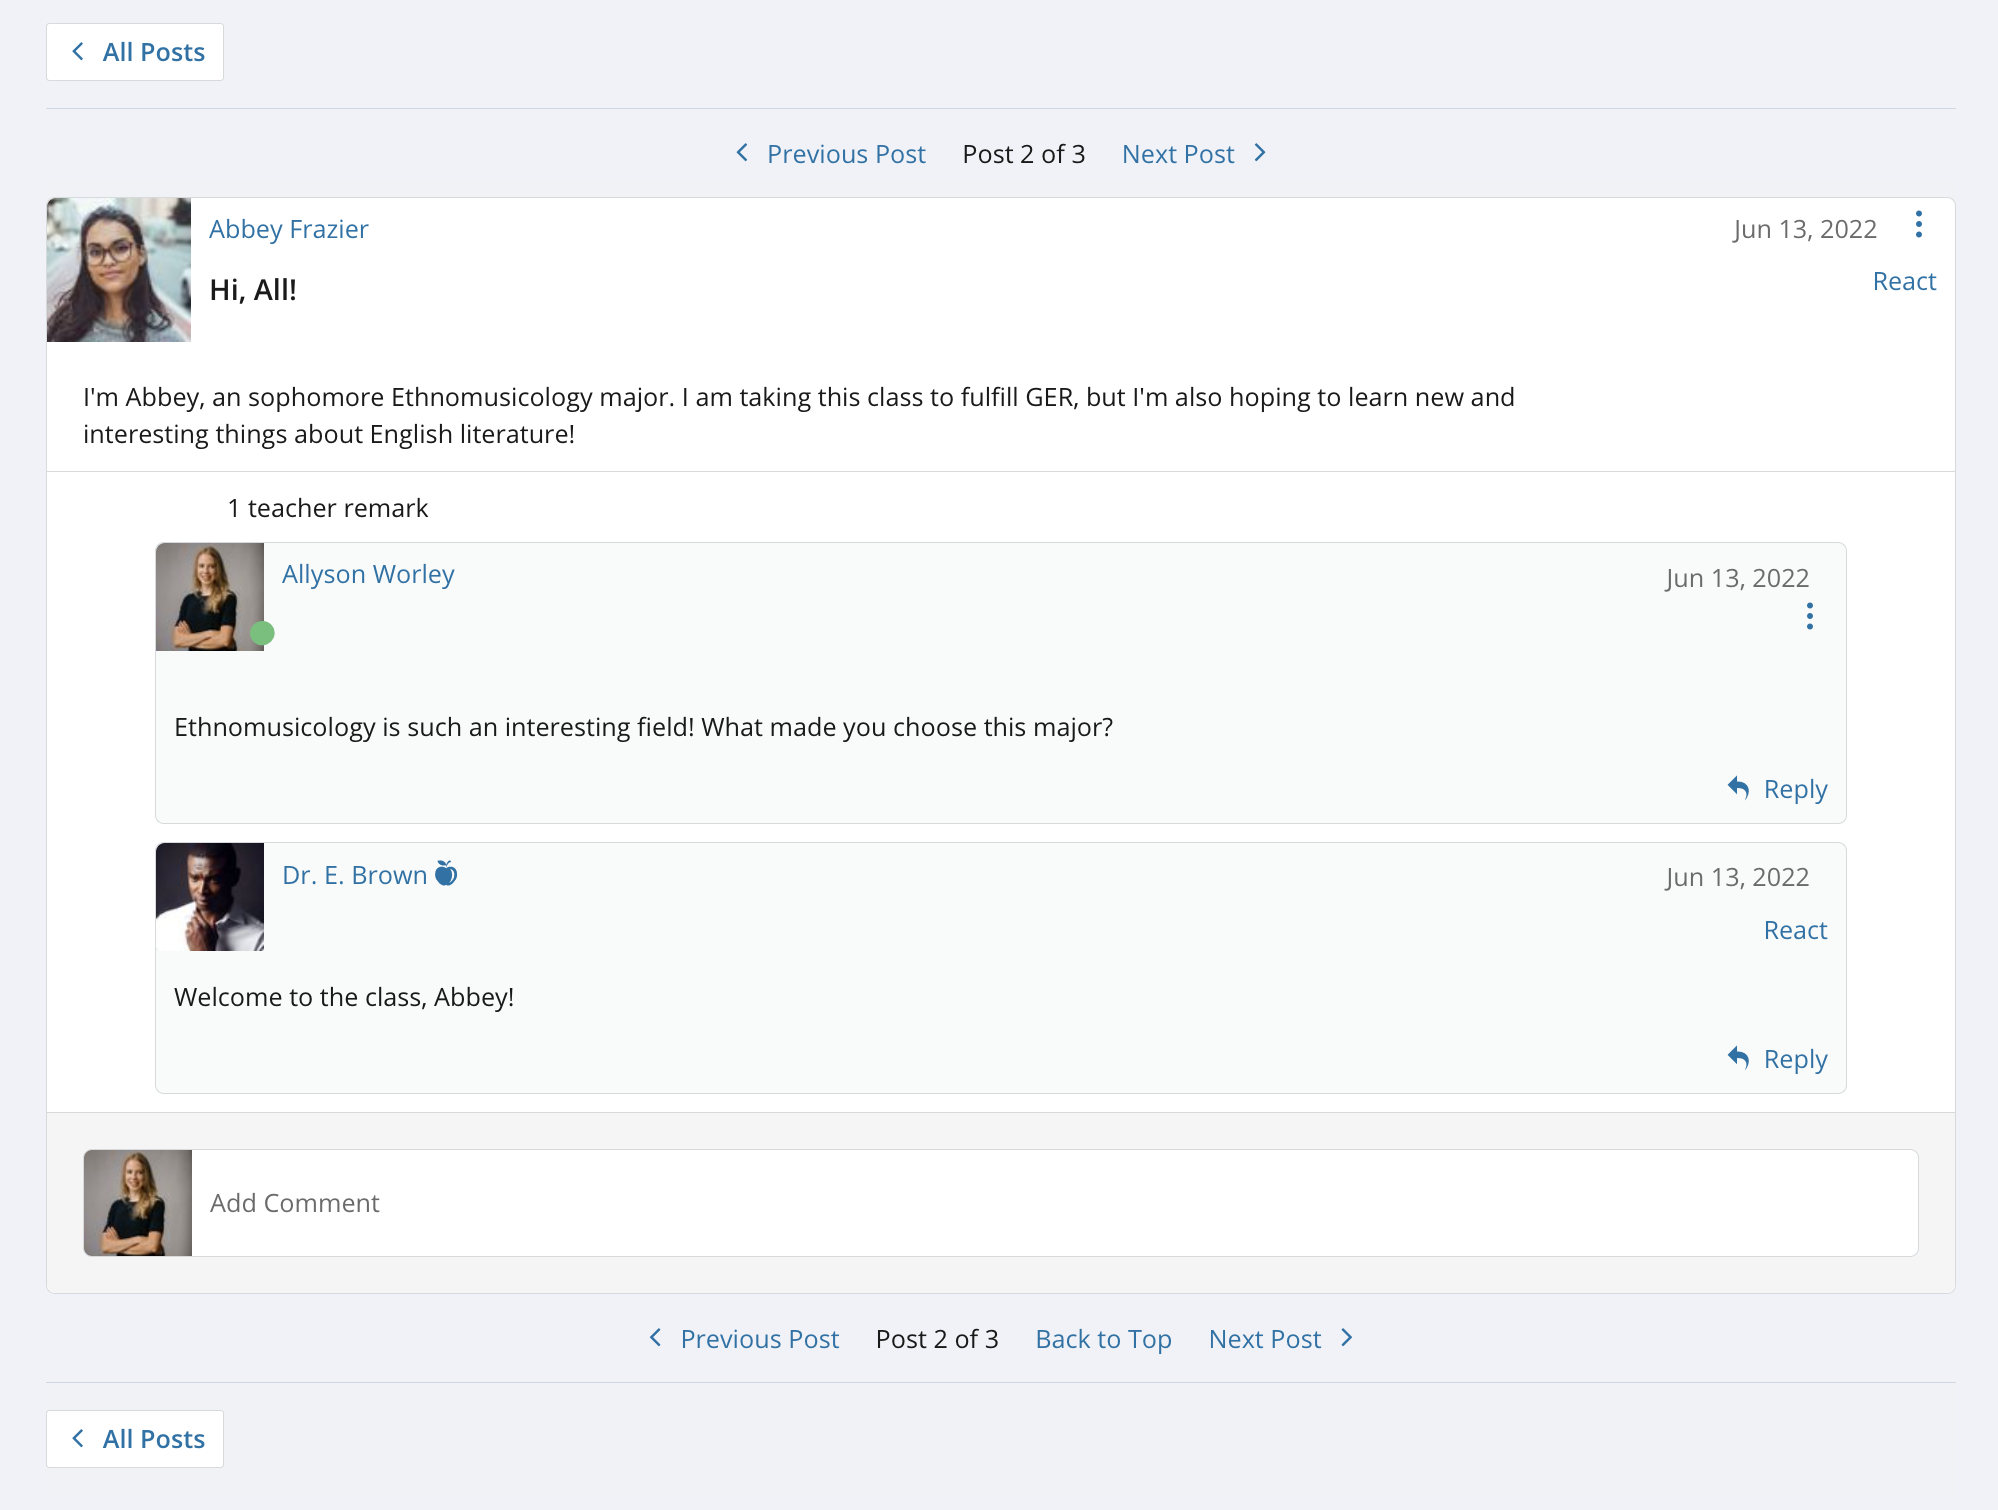Click the instructor apple icon beside Dr. E. Brown
The width and height of the screenshot is (1998, 1510).
tap(446, 874)
